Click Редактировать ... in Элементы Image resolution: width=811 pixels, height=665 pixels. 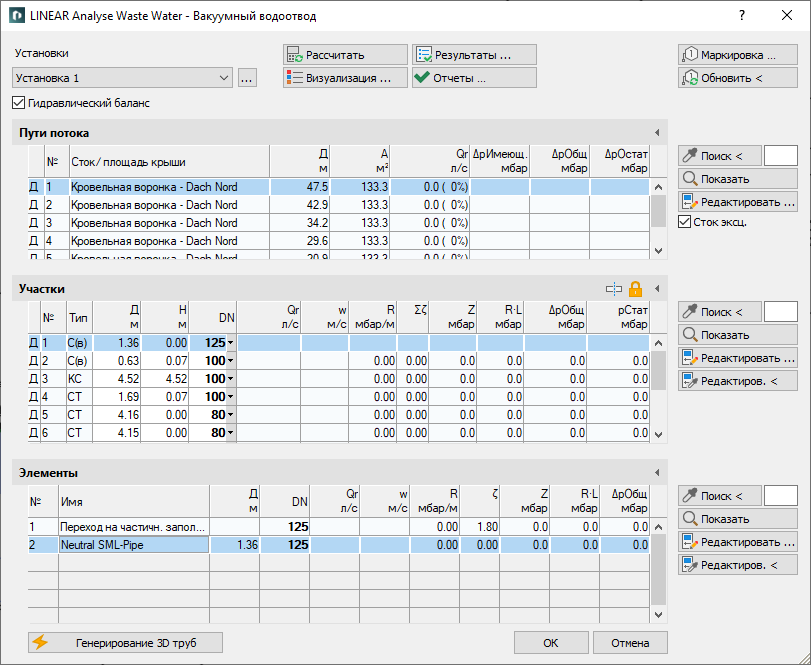tap(738, 542)
